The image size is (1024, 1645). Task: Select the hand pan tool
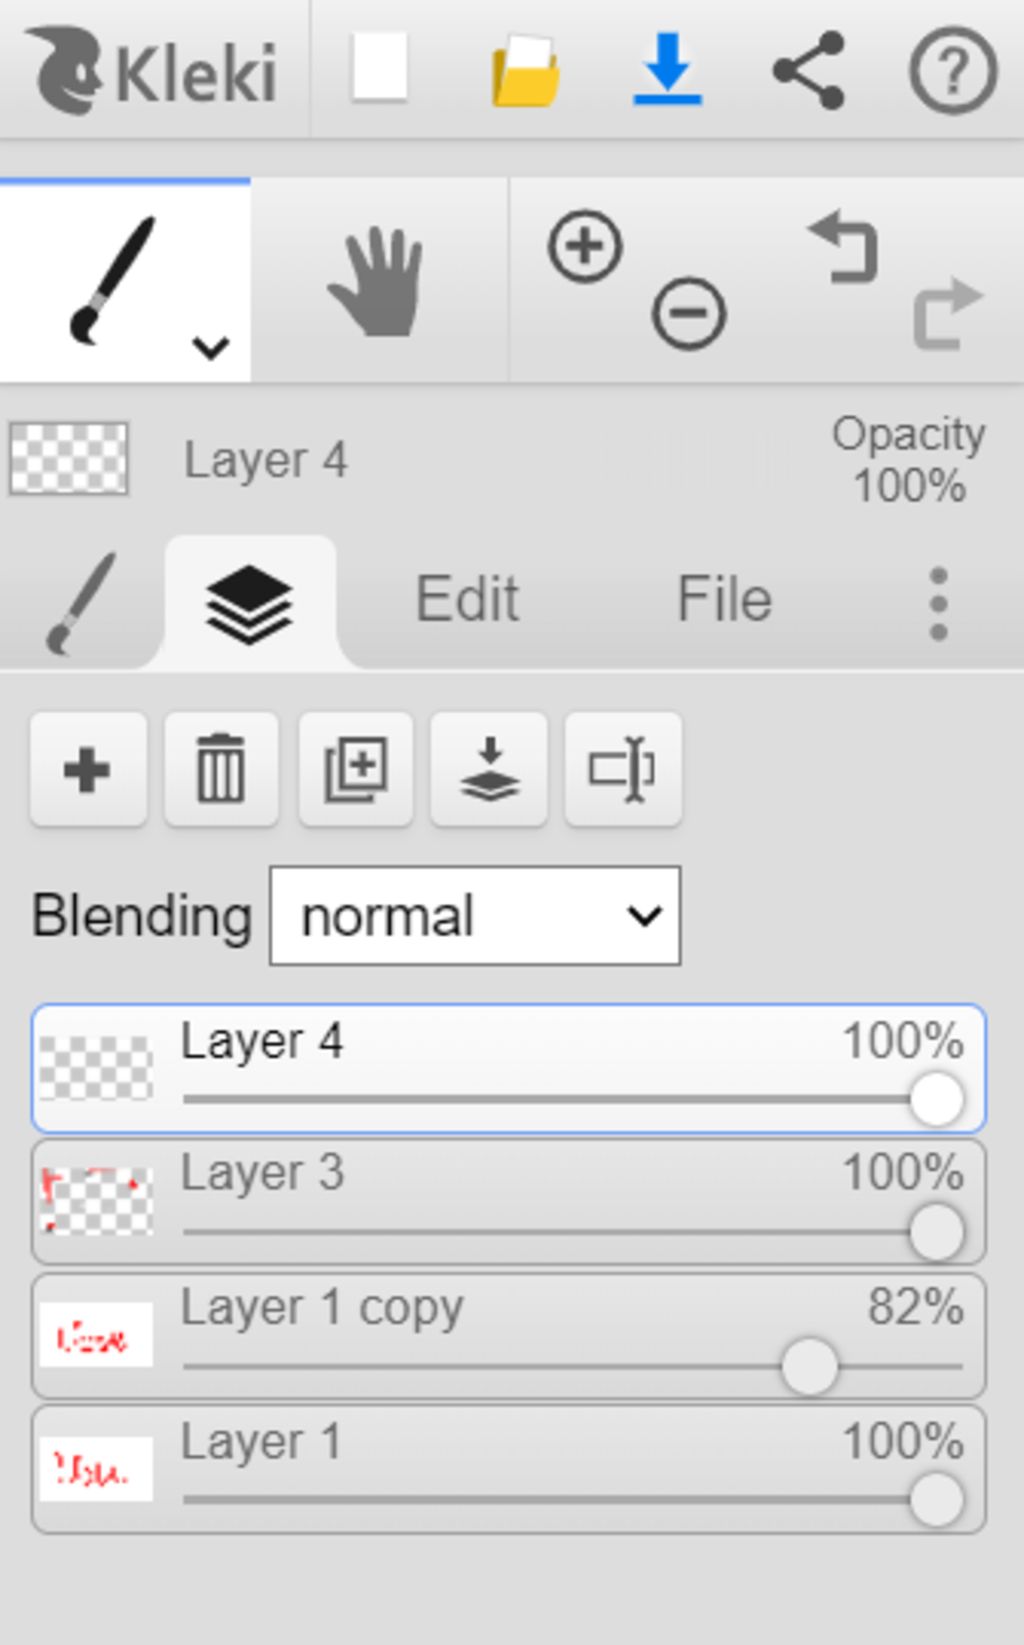pyautogui.click(x=378, y=282)
